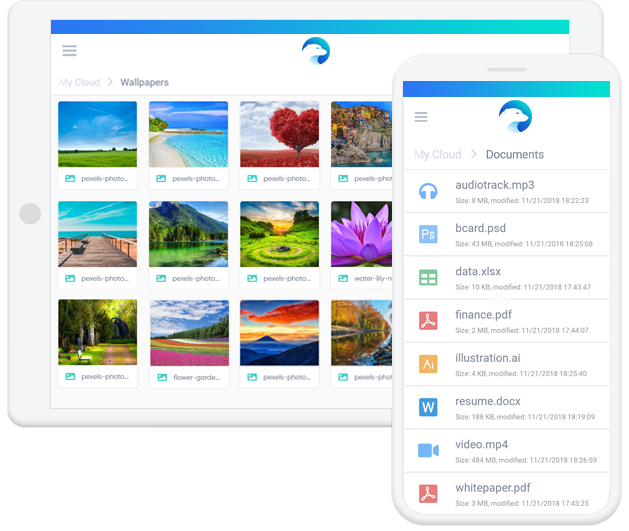Click the flower-garde file label
The image size is (629, 531).
click(x=197, y=377)
